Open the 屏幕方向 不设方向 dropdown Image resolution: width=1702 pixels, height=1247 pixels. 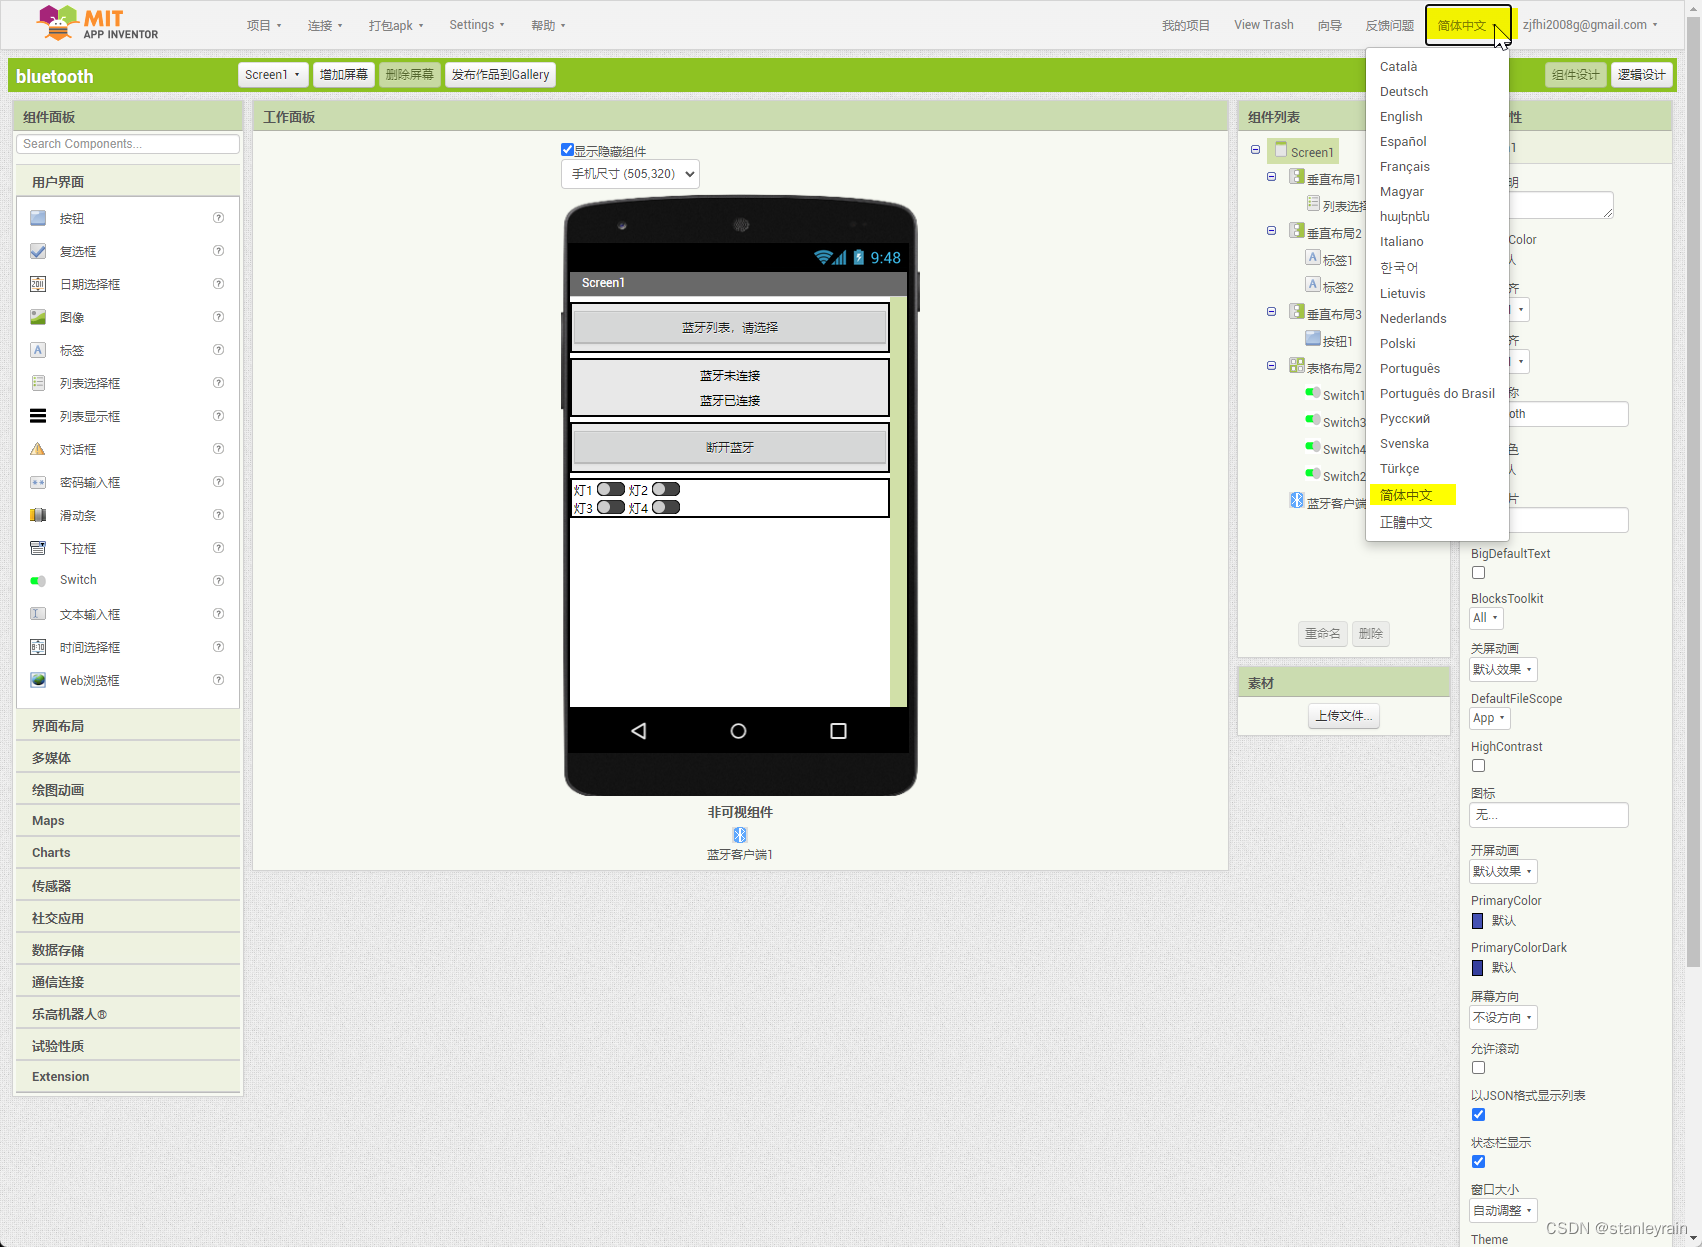point(1502,1017)
